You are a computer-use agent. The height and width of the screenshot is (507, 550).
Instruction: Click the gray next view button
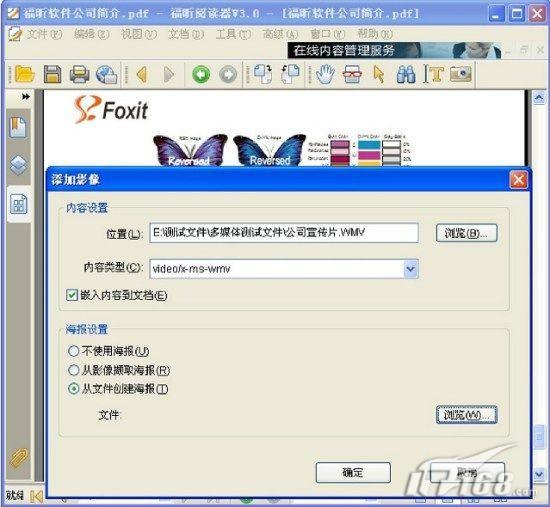228,74
